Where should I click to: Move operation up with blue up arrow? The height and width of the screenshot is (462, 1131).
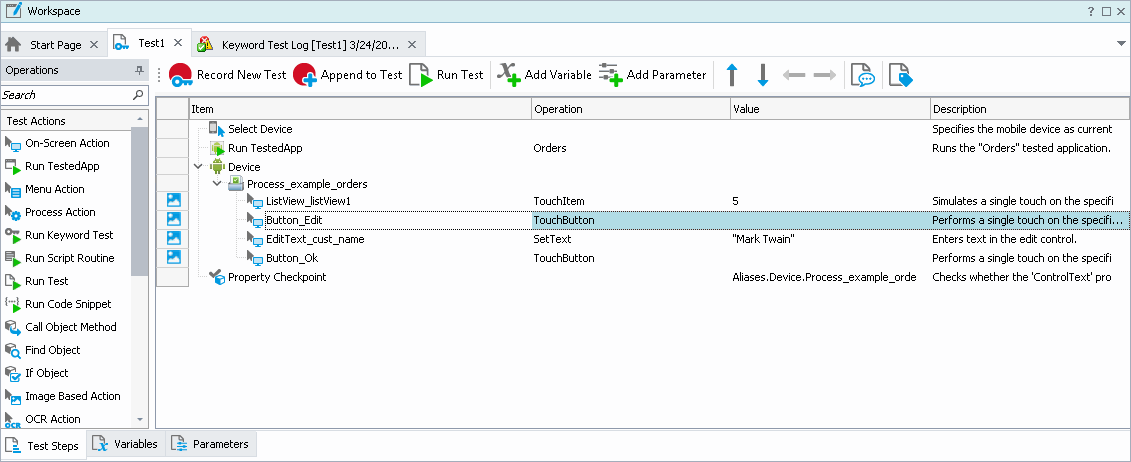[732, 75]
